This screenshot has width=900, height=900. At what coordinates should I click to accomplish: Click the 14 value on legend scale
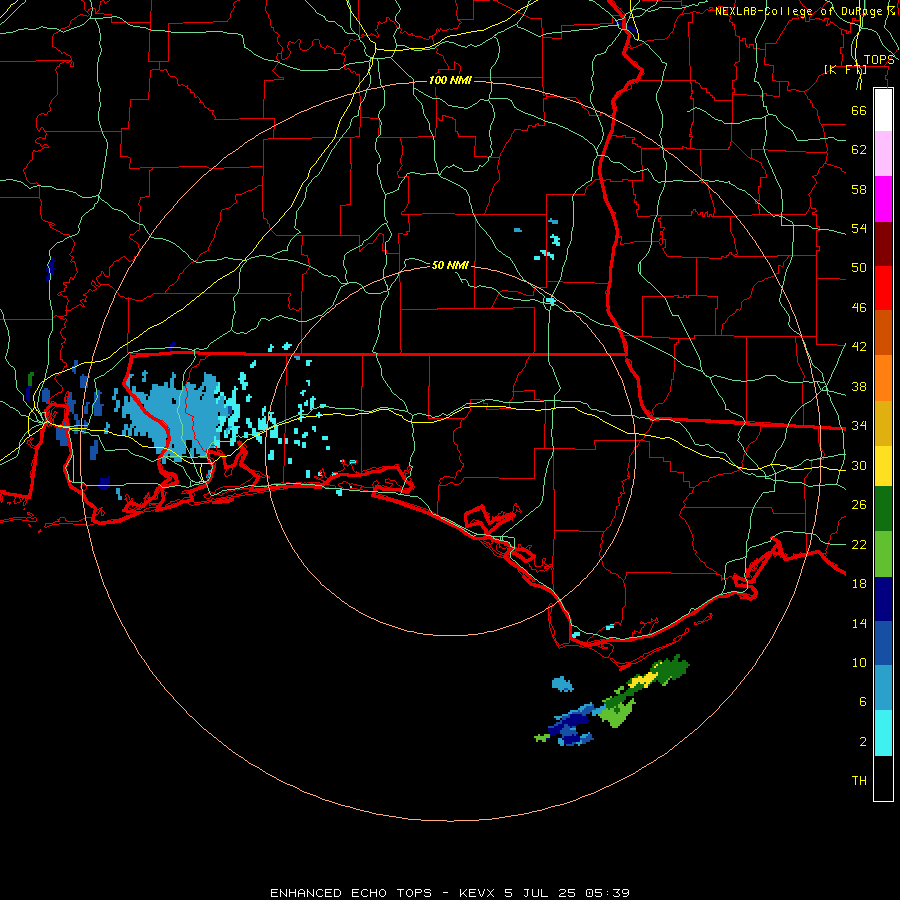click(x=859, y=623)
